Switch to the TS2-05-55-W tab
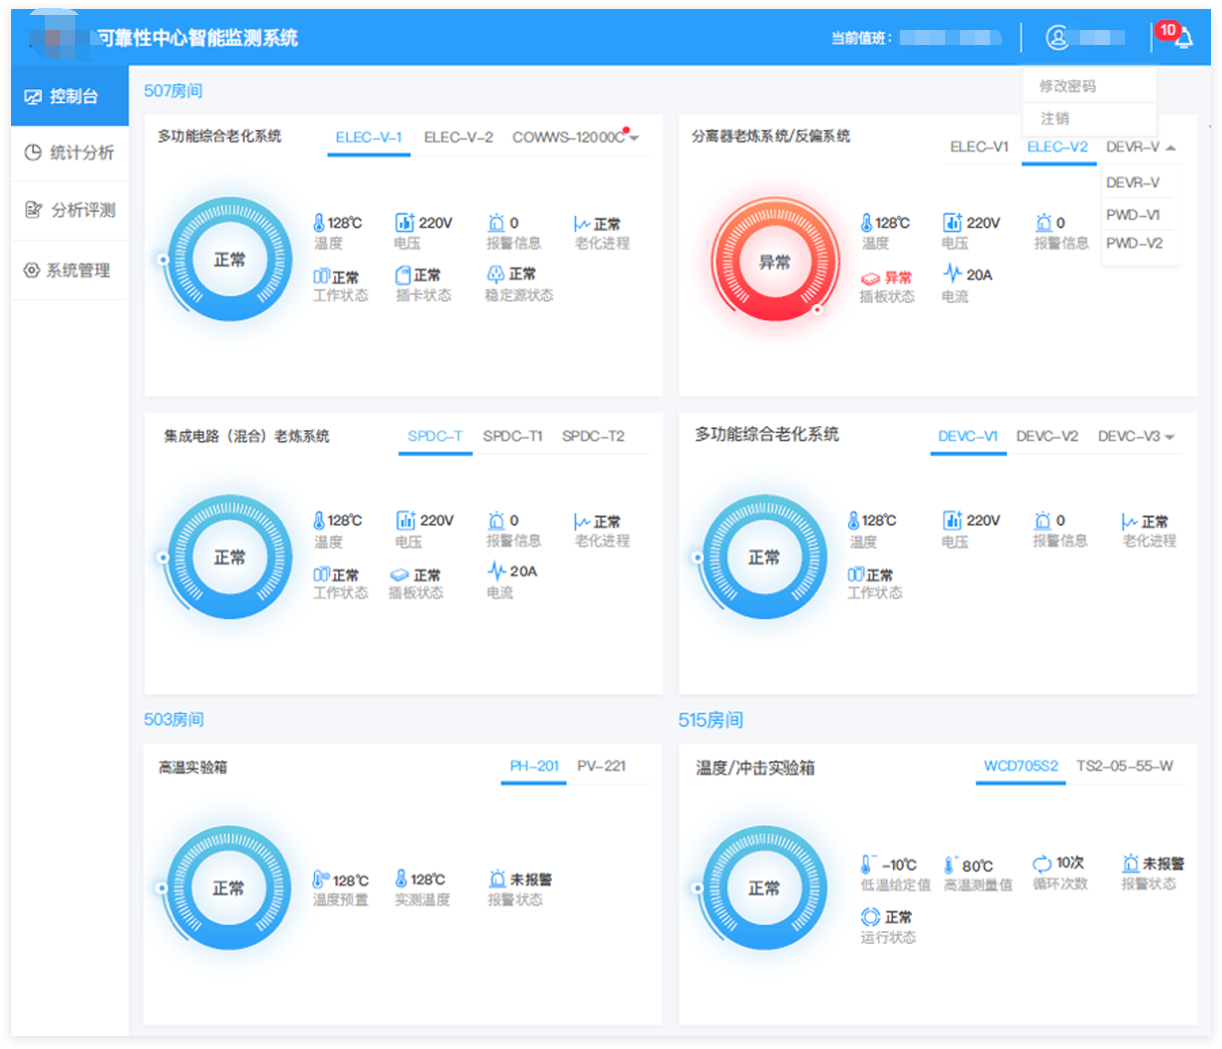Screen dimensions: 1222x1049 coord(1124,766)
